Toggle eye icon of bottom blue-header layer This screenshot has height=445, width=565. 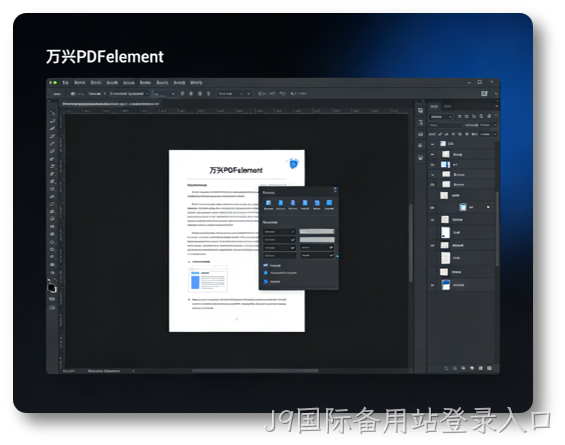433,285
